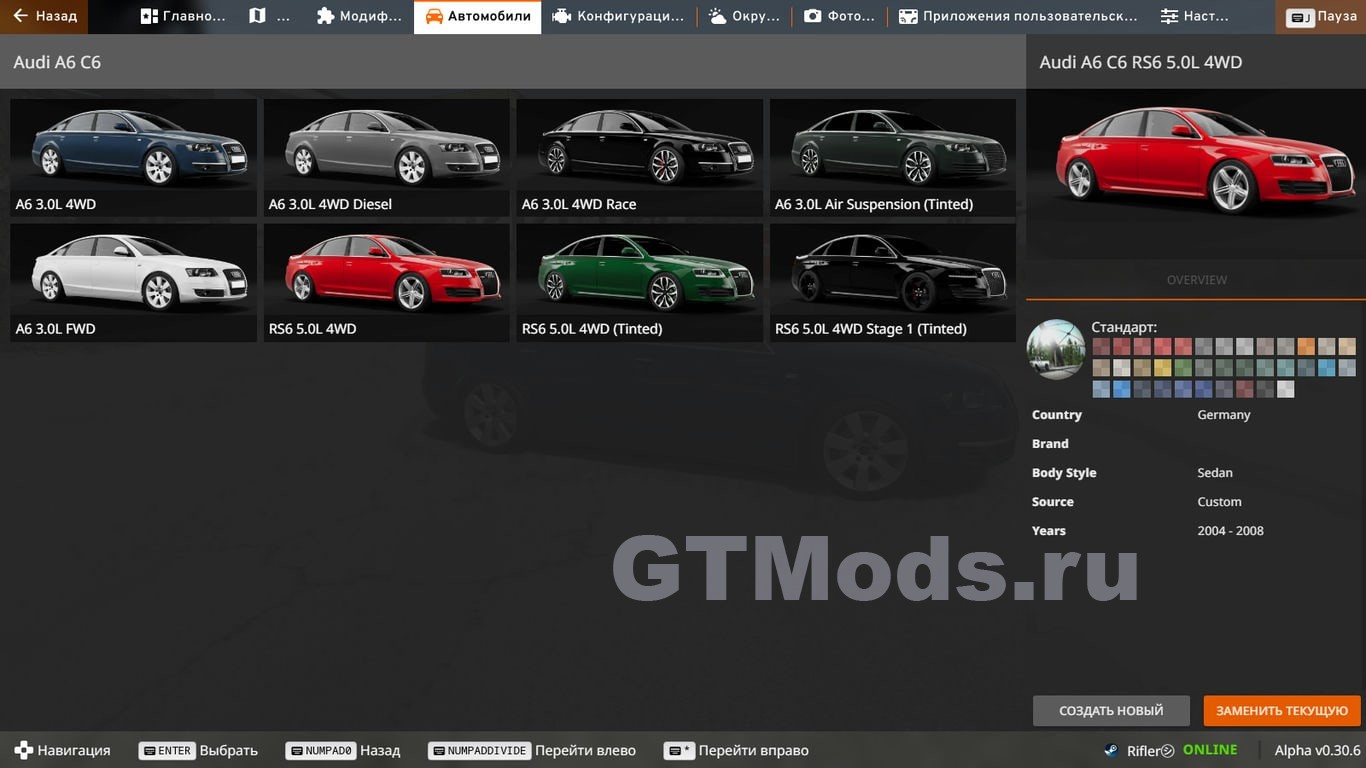Screen dimensions: 1366x768
Task: Click the Custom source value
Action: [1219, 501]
